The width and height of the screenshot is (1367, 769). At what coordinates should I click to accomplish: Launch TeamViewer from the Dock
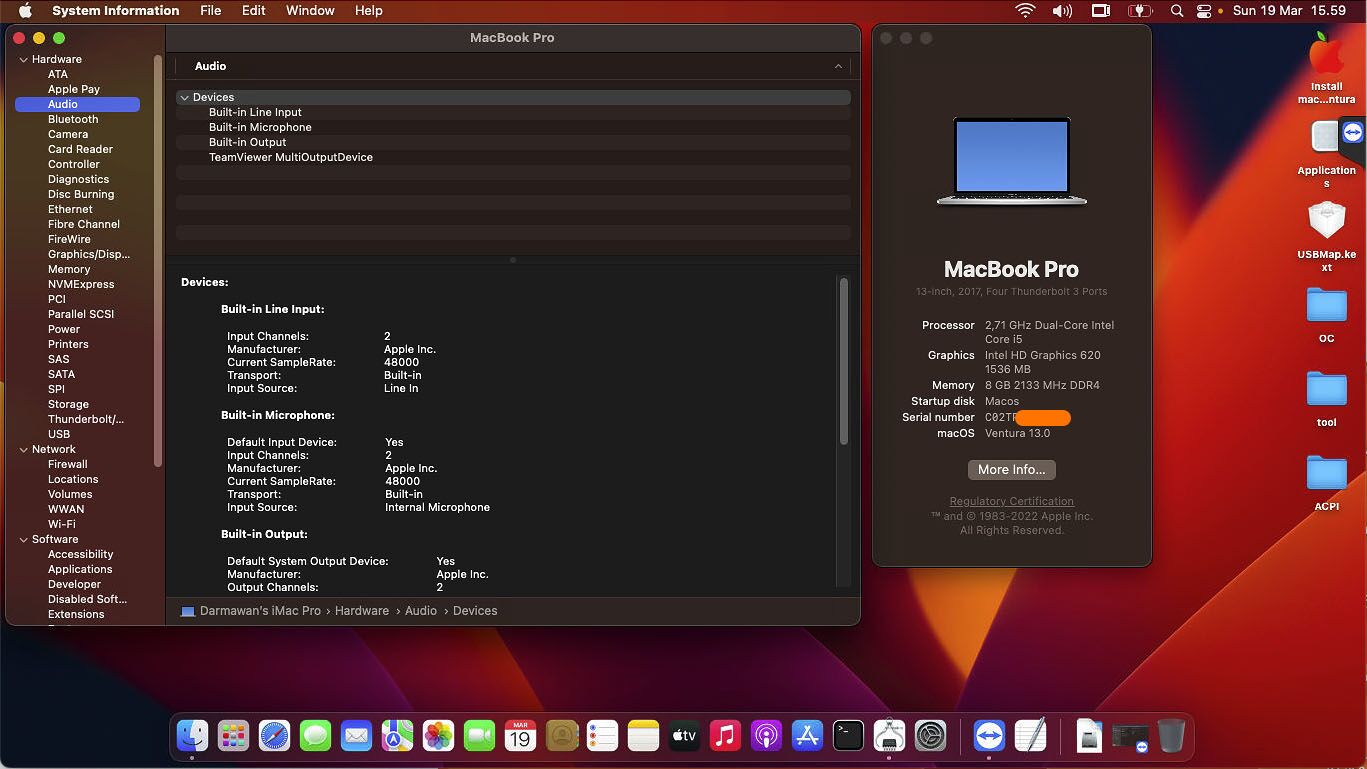click(x=989, y=736)
